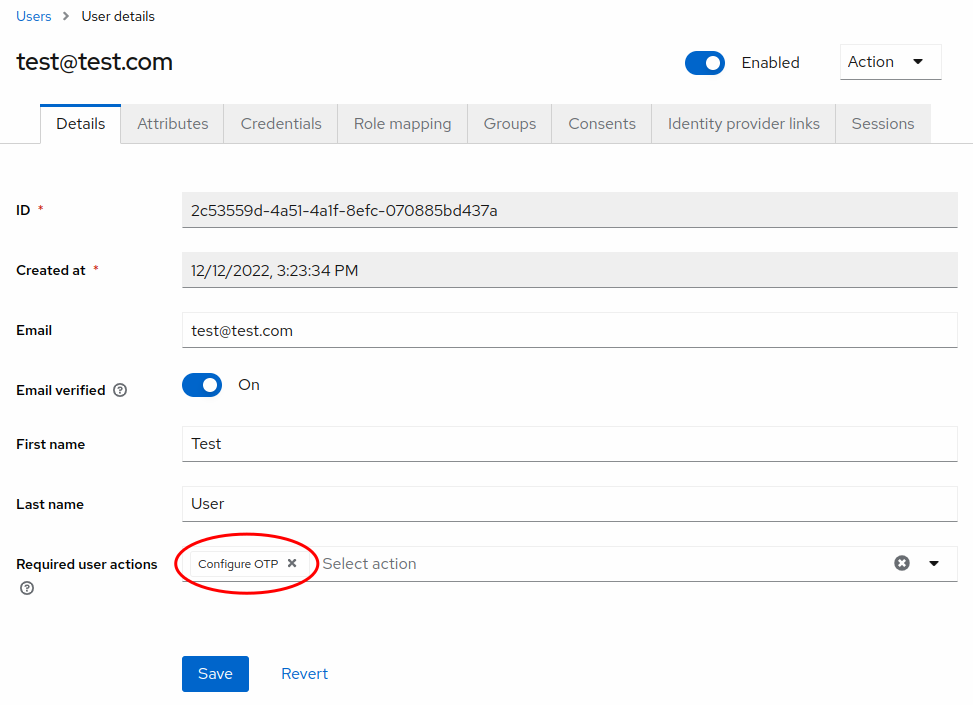
Task: Revert unsaved changes
Action: point(304,673)
